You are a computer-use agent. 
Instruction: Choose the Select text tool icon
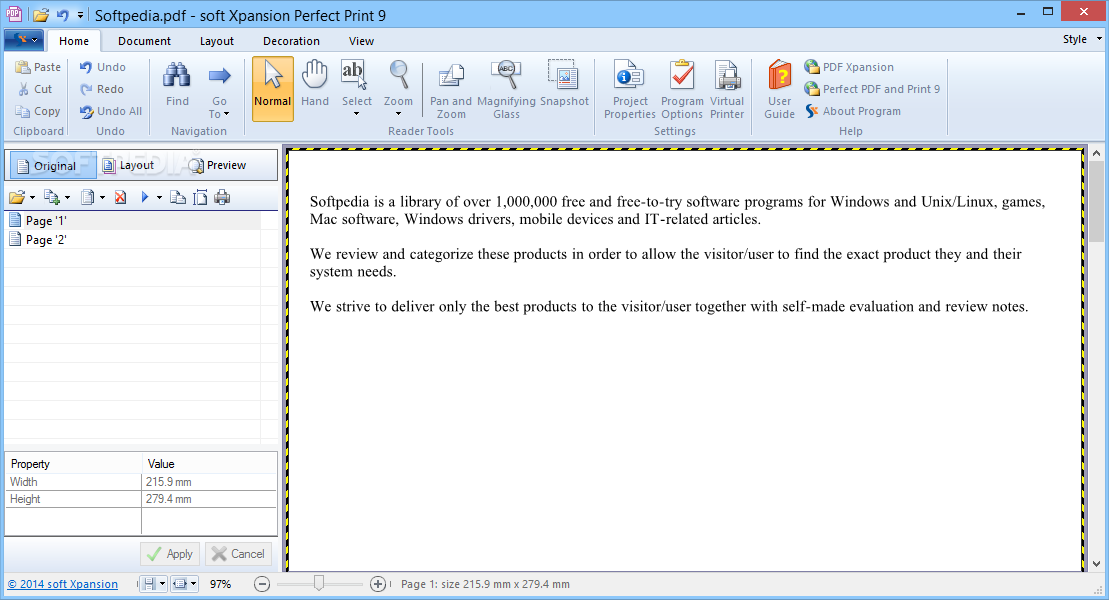point(355,75)
